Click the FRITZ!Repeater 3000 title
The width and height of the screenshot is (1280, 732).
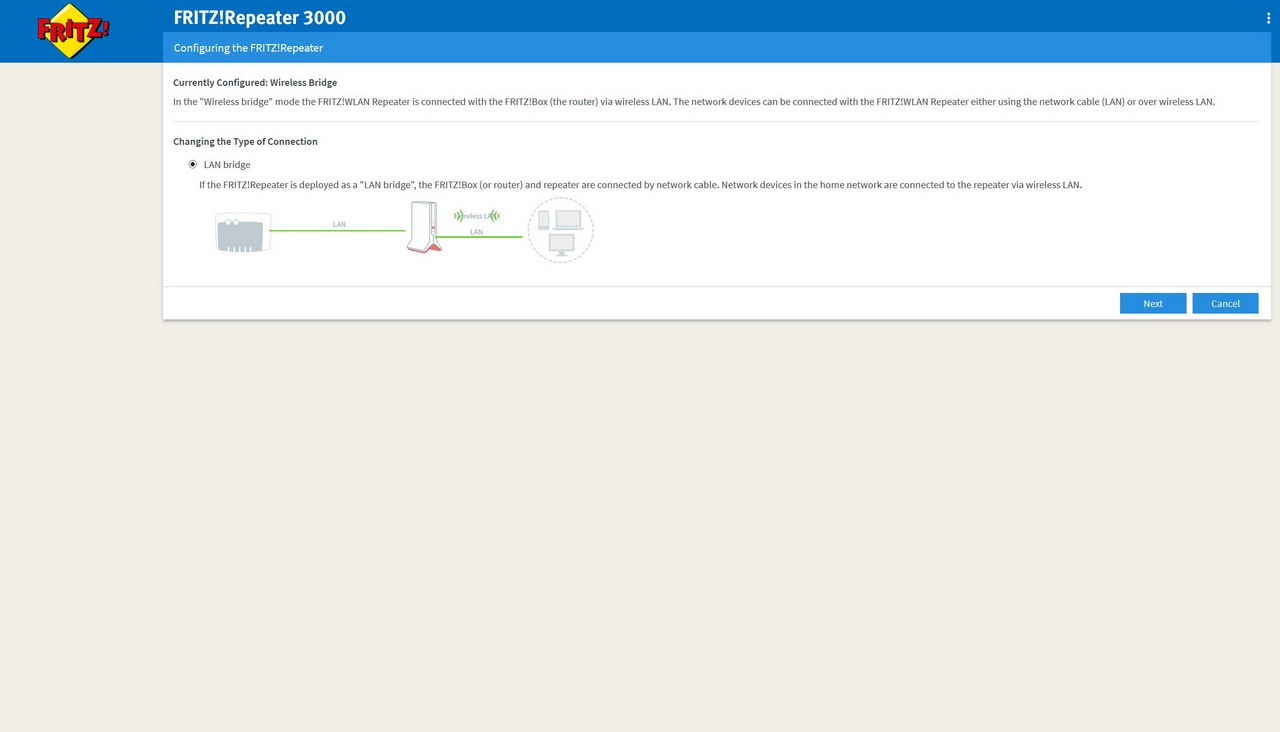pyautogui.click(x=260, y=17)
